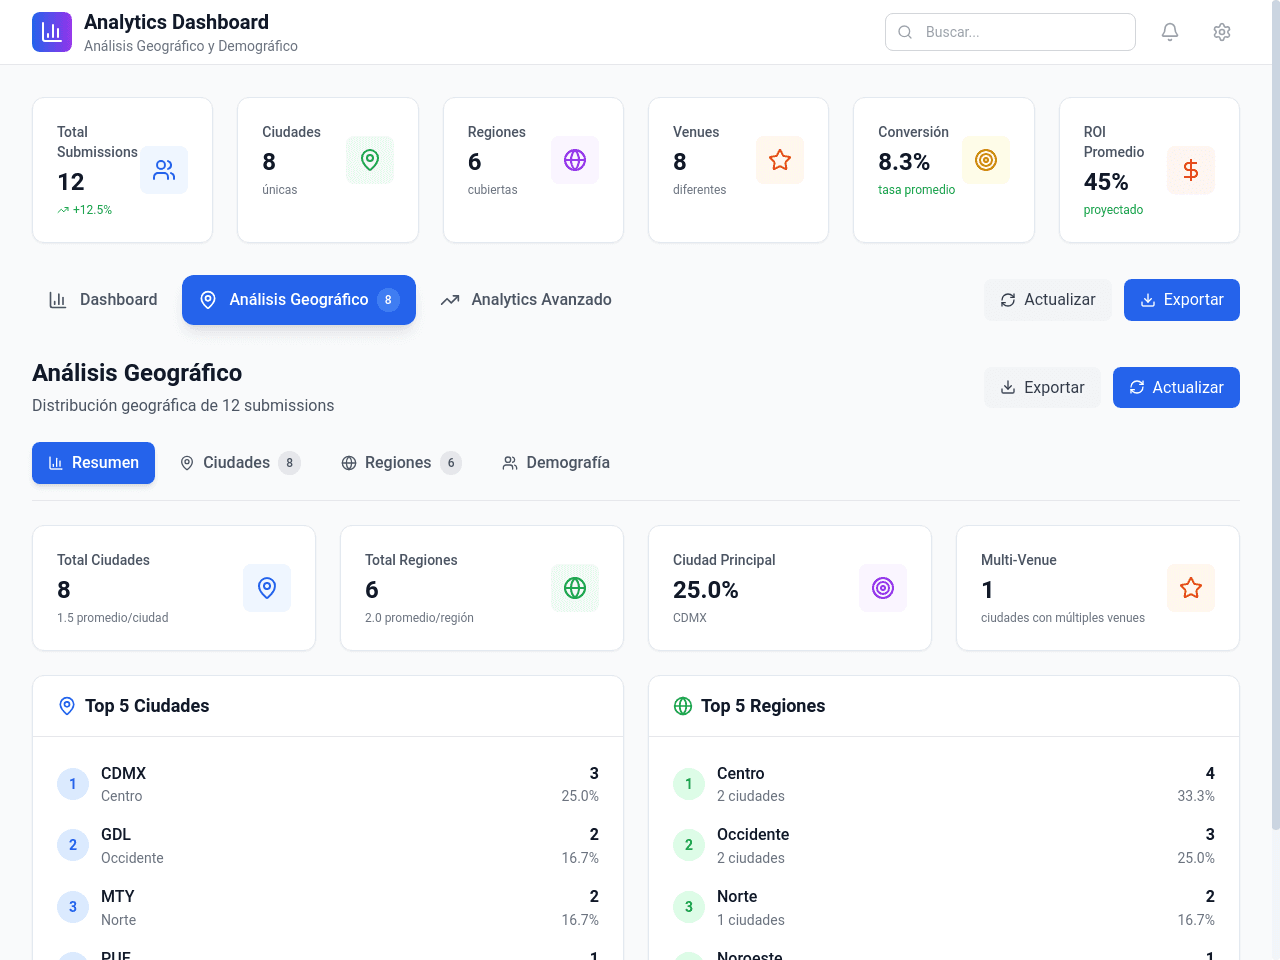Open the Regiones sub-tab
This screenshot has width=1280, height=960.
click(402, 463)
